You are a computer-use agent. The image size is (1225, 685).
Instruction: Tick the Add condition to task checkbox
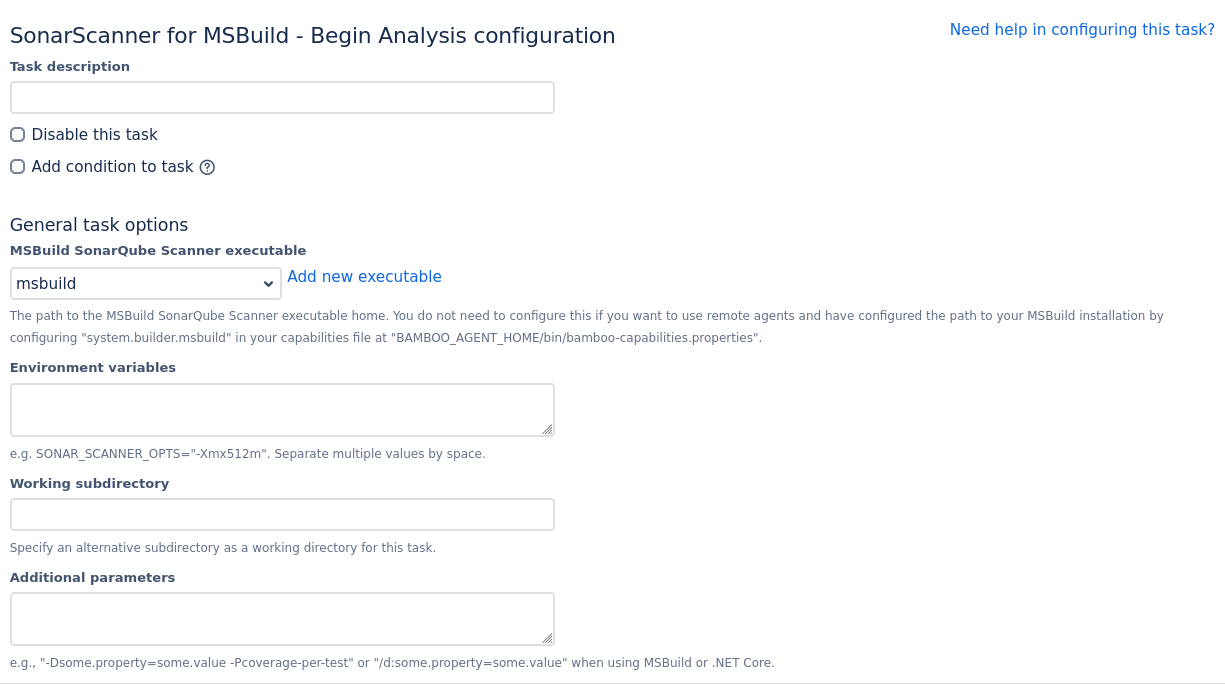(x=18, y=167)
